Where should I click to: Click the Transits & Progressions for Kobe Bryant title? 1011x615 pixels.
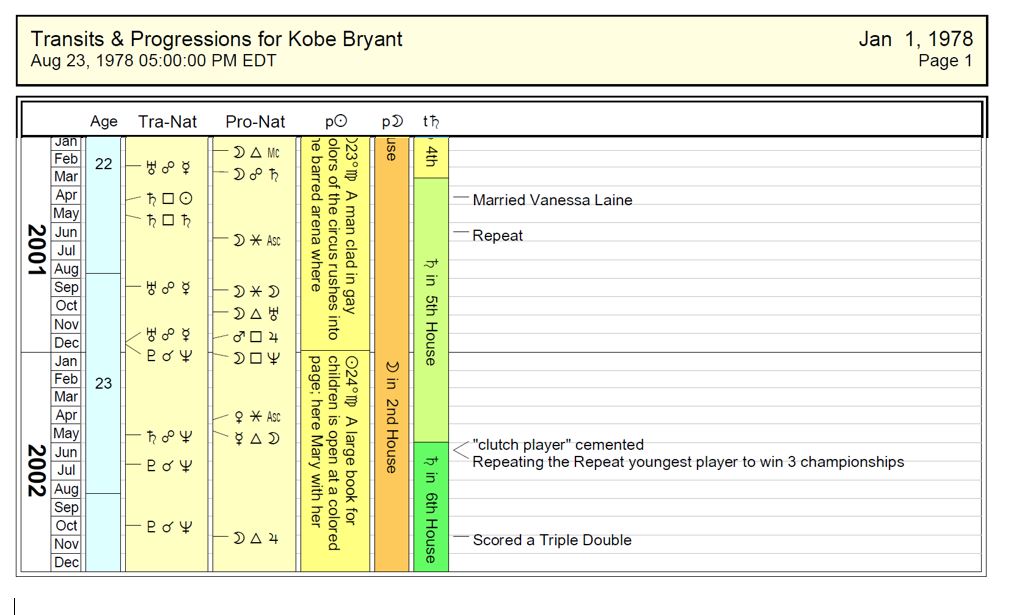(217, 39)
